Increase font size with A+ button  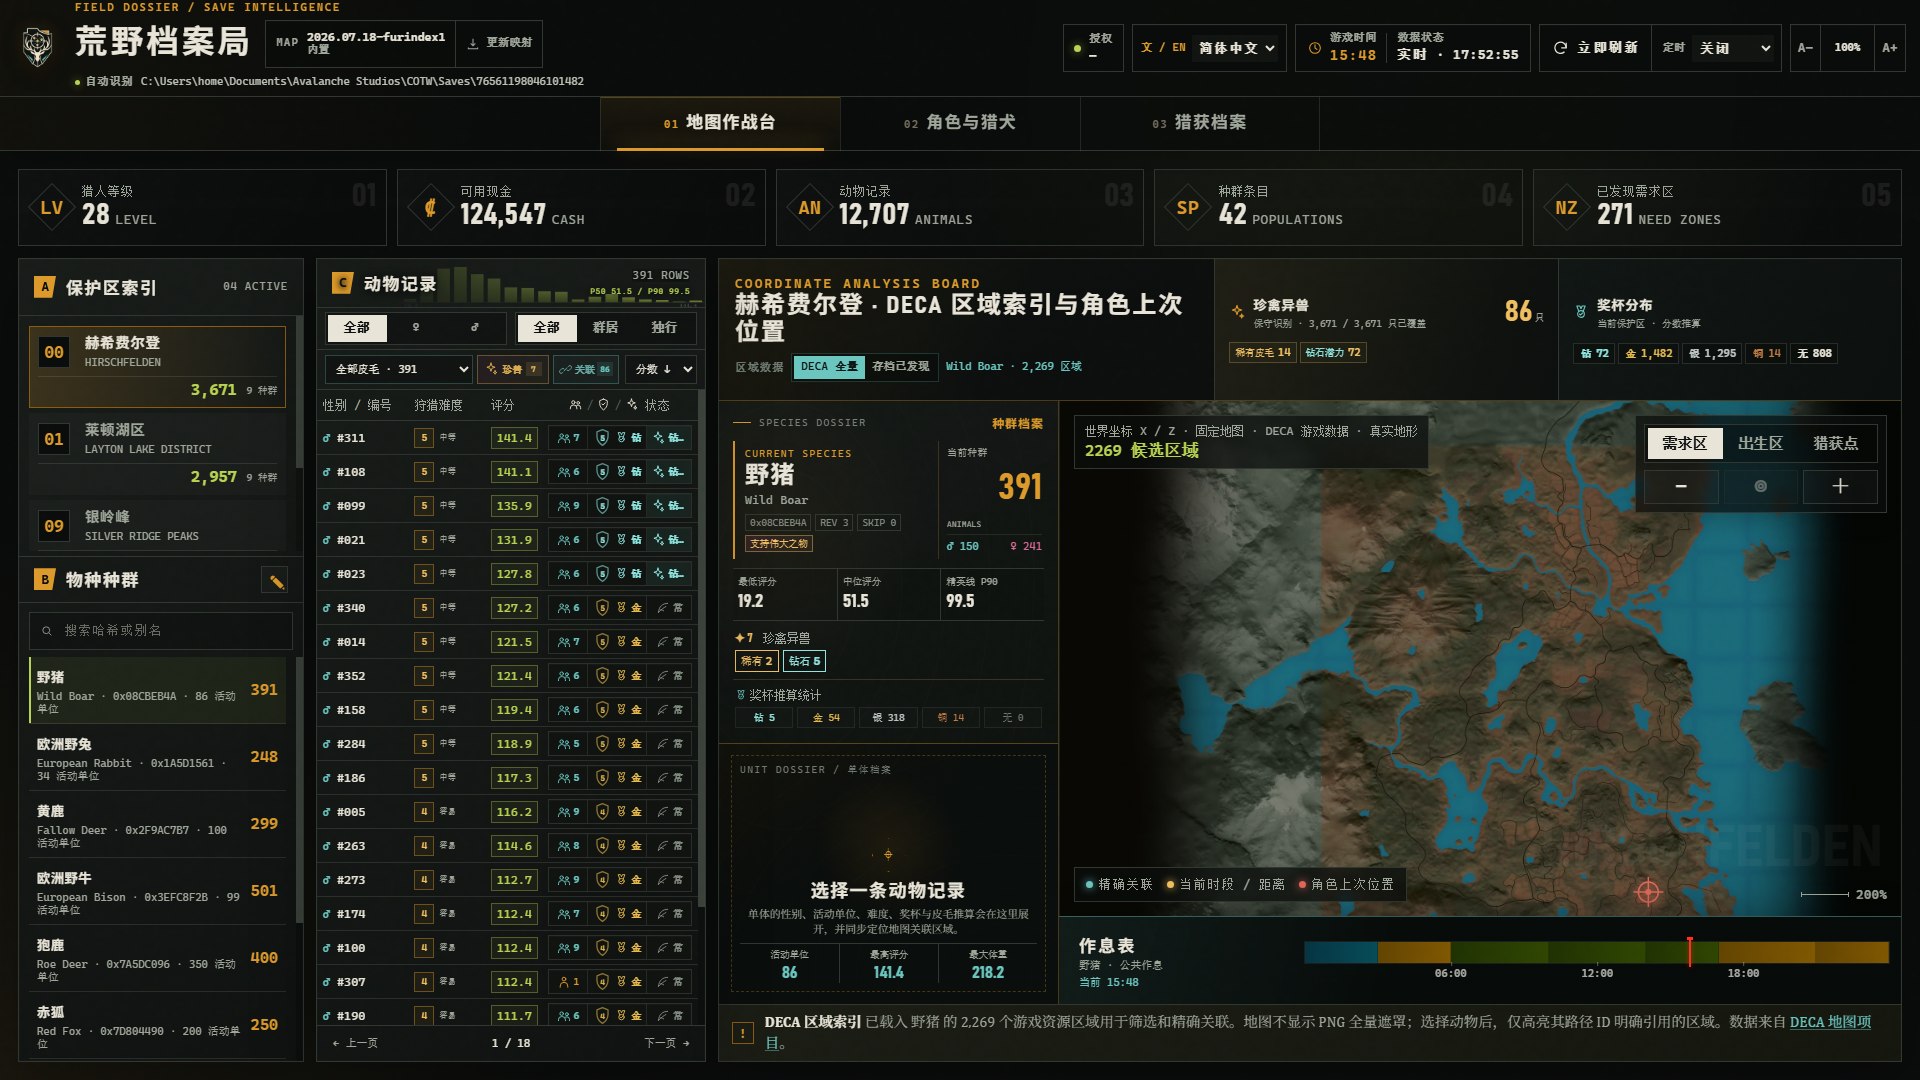pos(1889,48)
